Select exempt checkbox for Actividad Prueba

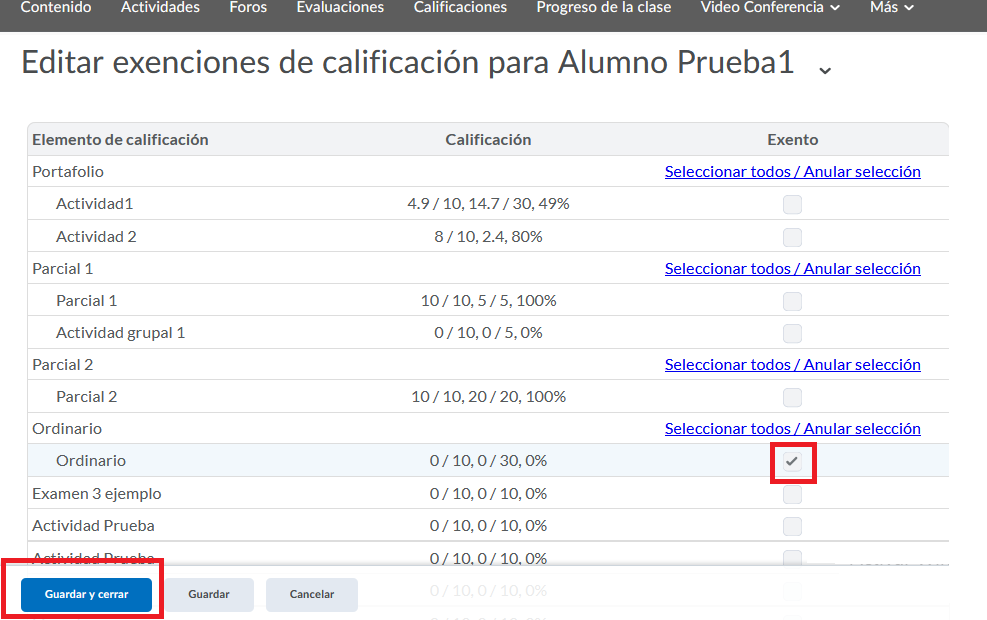click(792, 526)
